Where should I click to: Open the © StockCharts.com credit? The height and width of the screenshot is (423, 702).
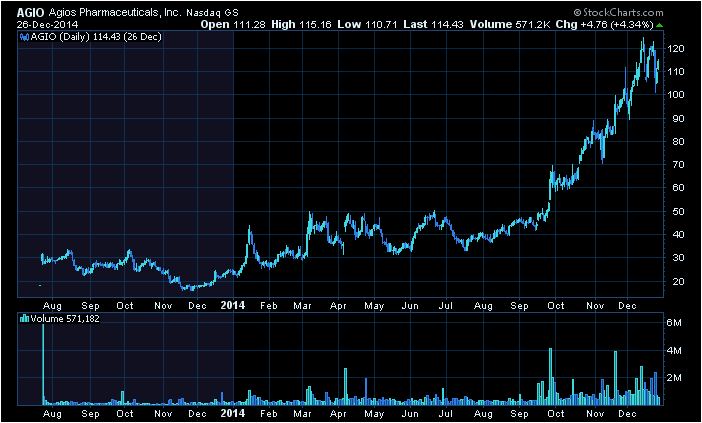pos(618,13)
